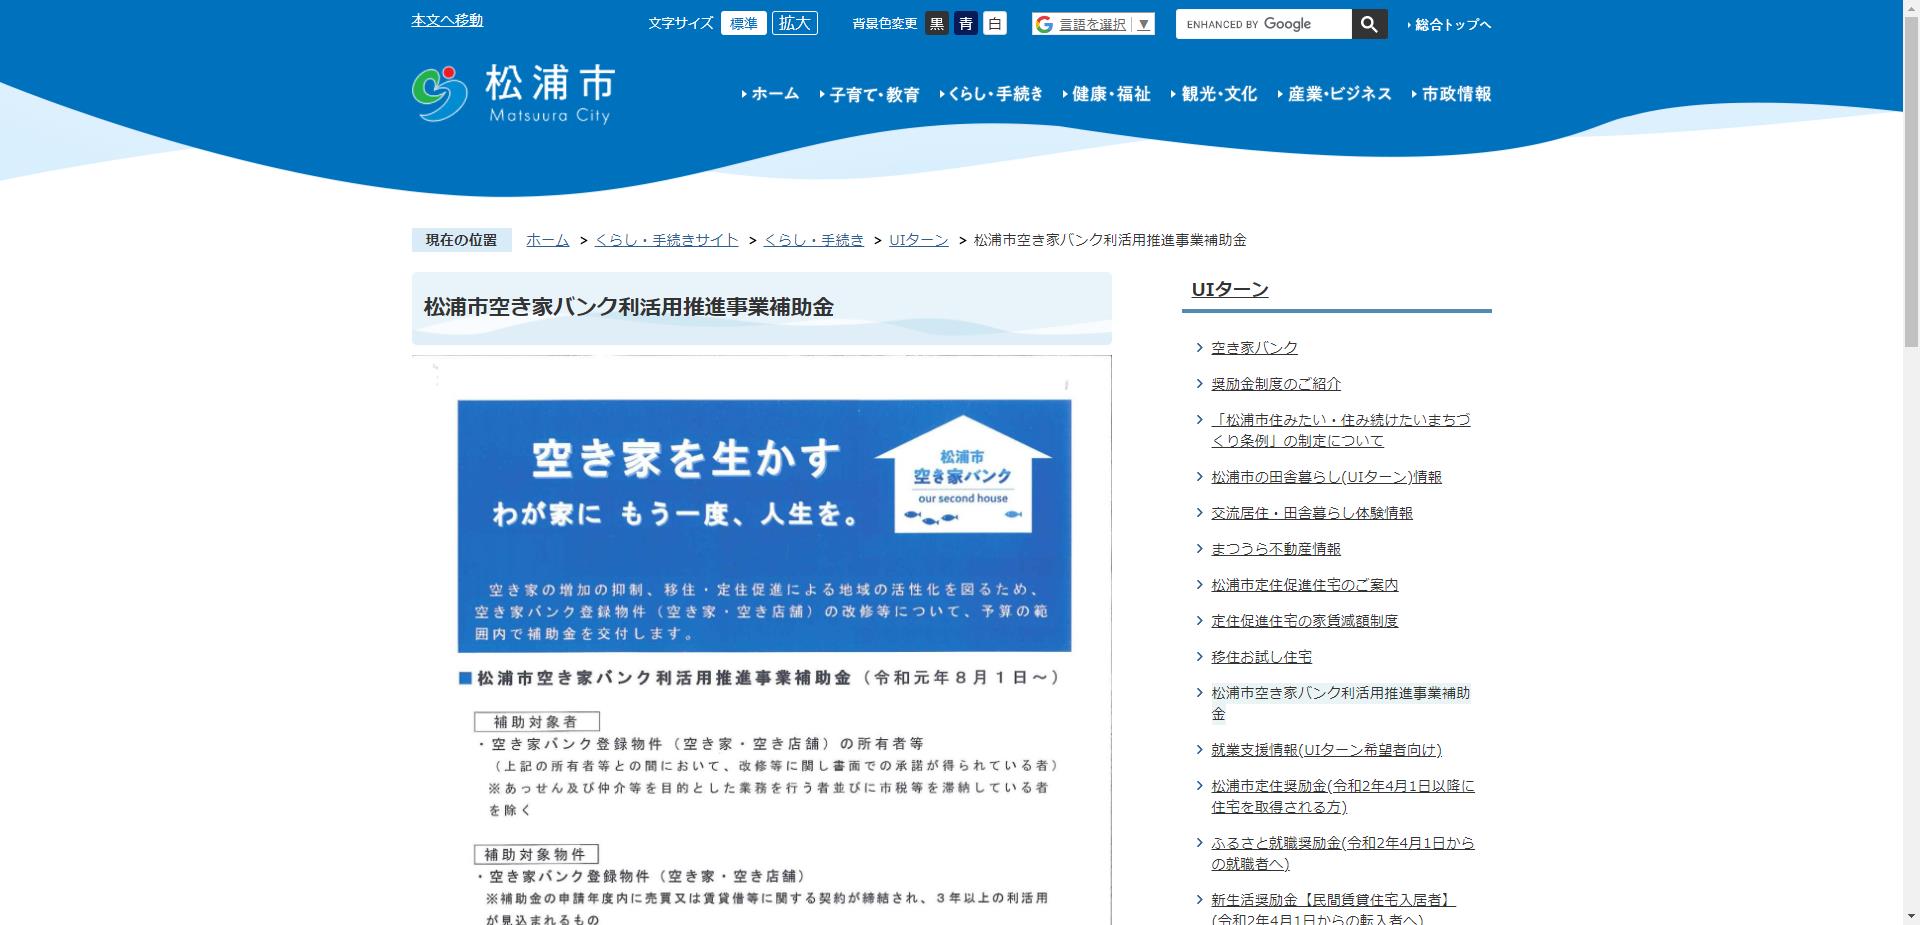Click the search magnifying glass icon
Image resolution: width=1920 pixels, height=925 pixels.
pos(1369,23)
